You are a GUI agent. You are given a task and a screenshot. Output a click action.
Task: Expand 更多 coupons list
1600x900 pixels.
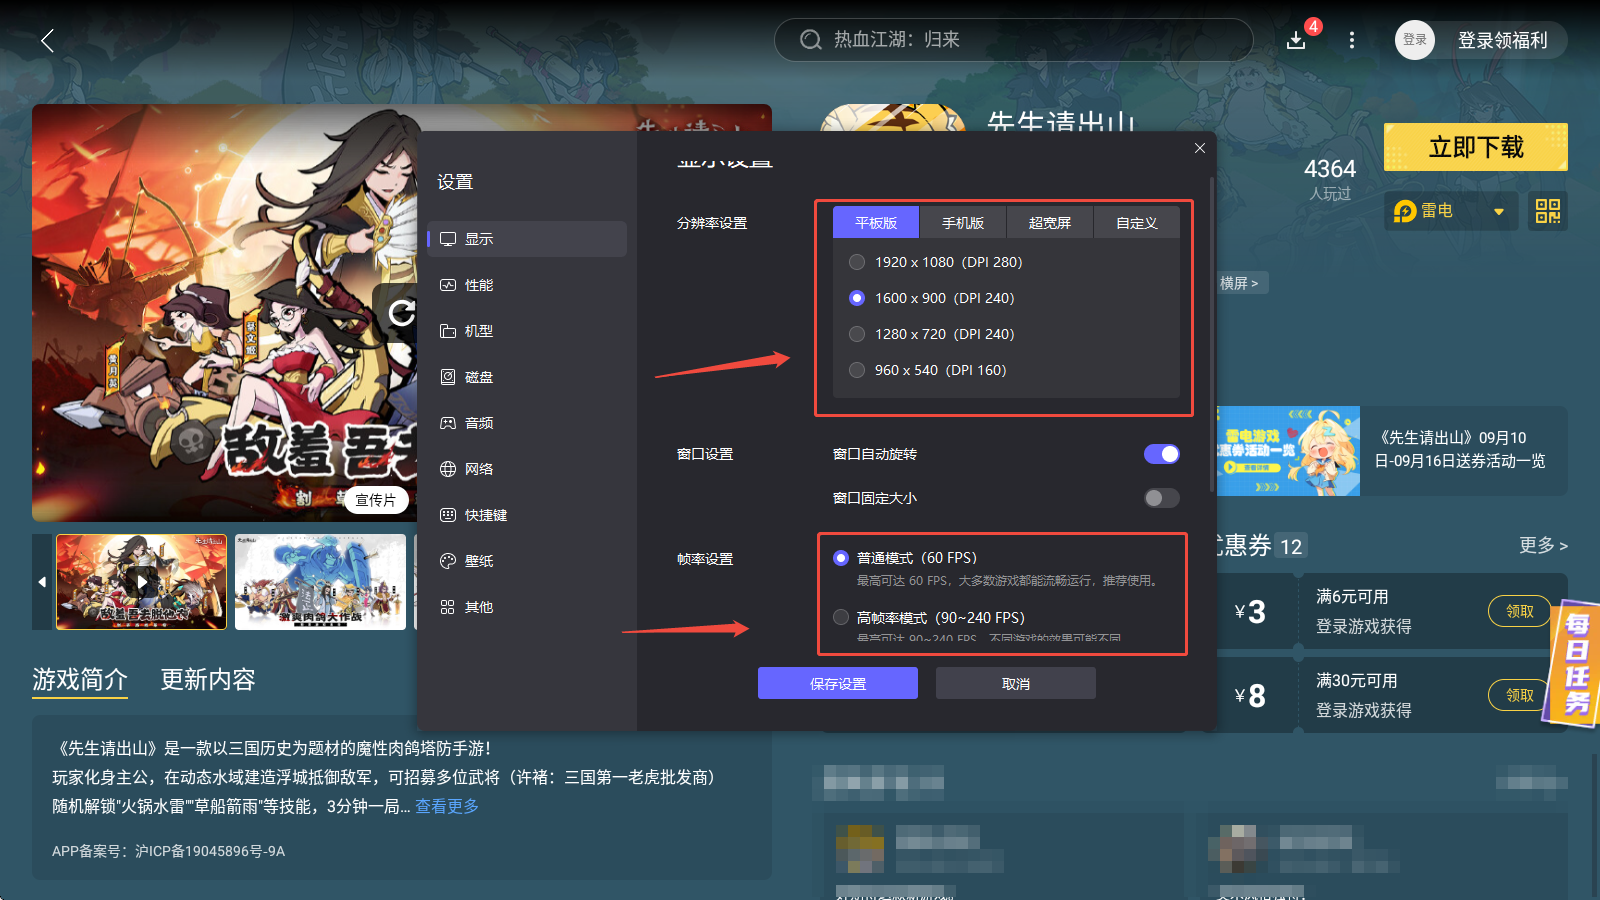click(x=1543, y=545)
